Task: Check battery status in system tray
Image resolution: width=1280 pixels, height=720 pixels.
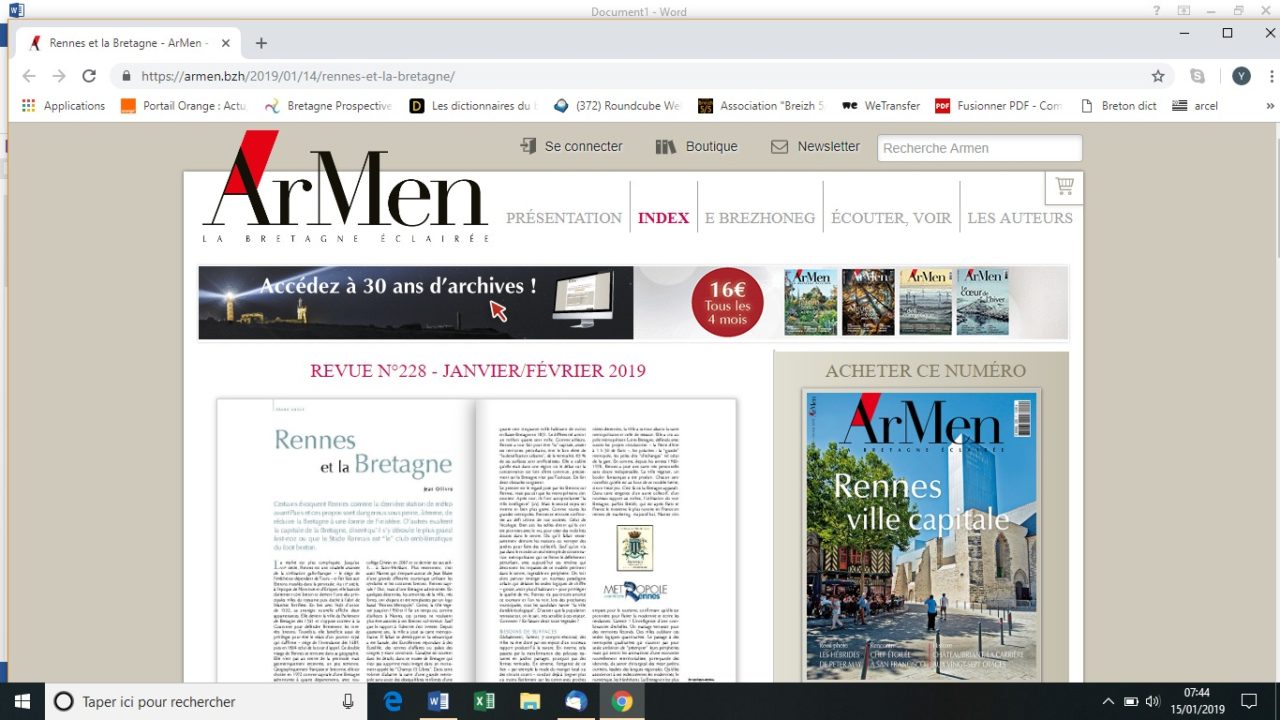Action: [1131, 701]
